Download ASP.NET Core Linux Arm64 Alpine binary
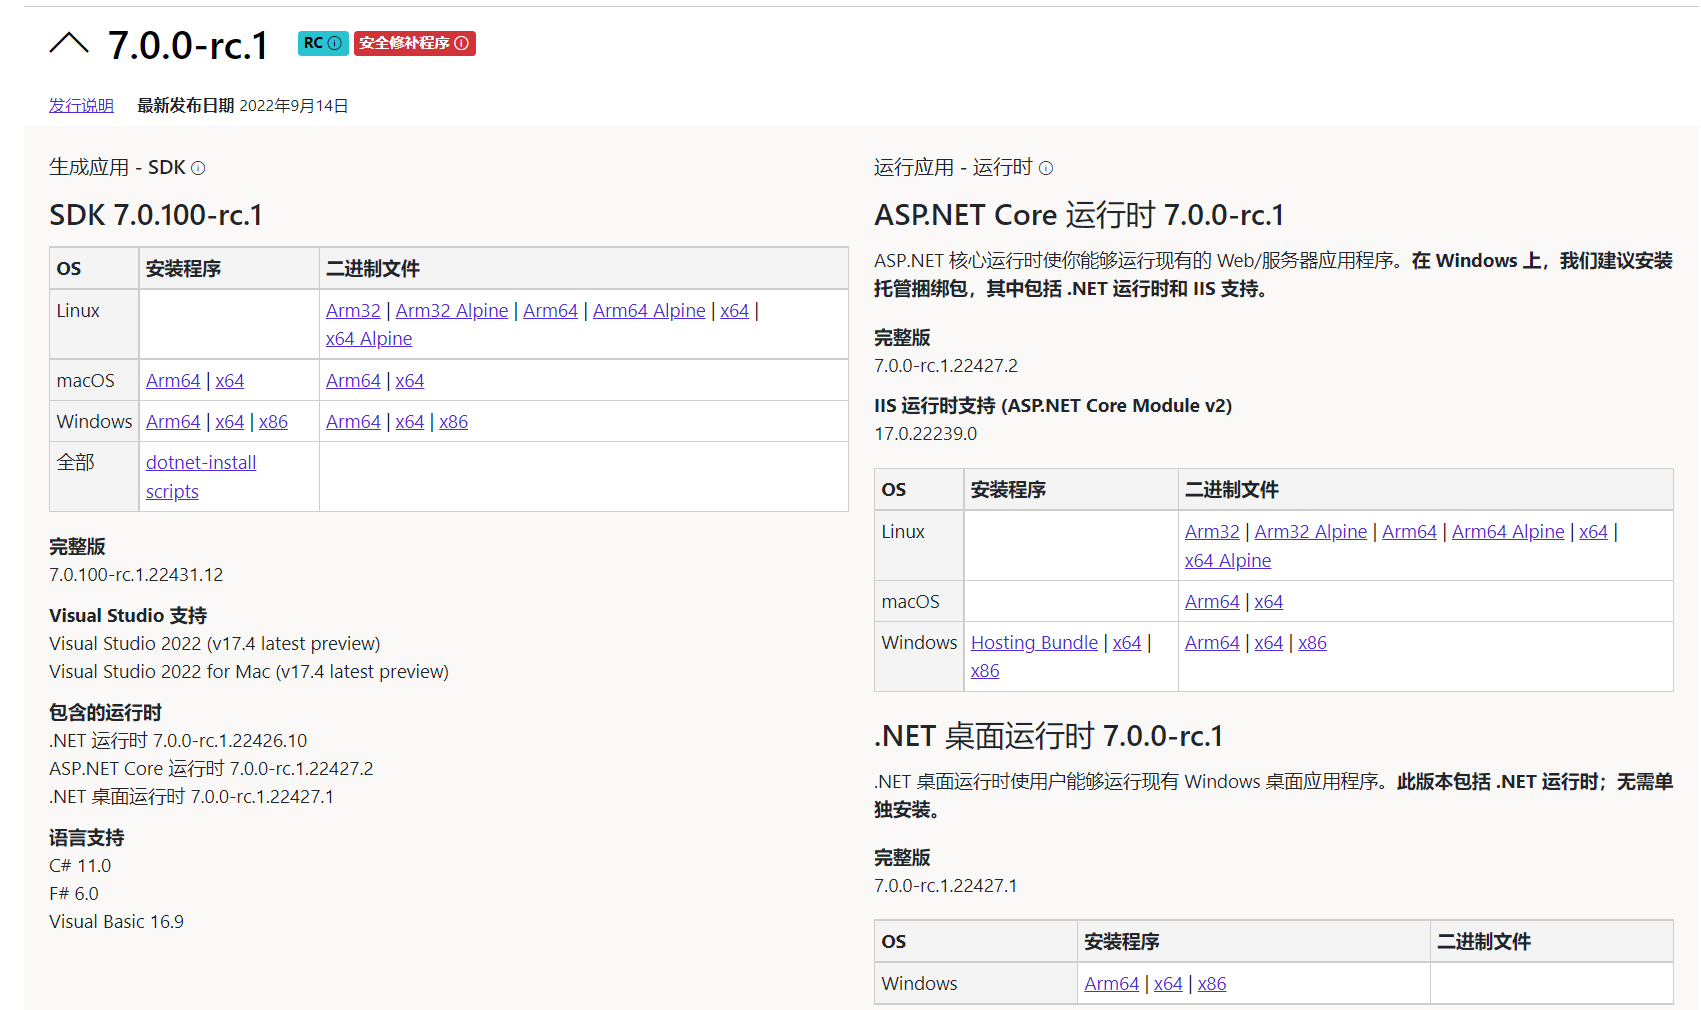This screenshot has height=1010, width=1701. (1508, 531)
